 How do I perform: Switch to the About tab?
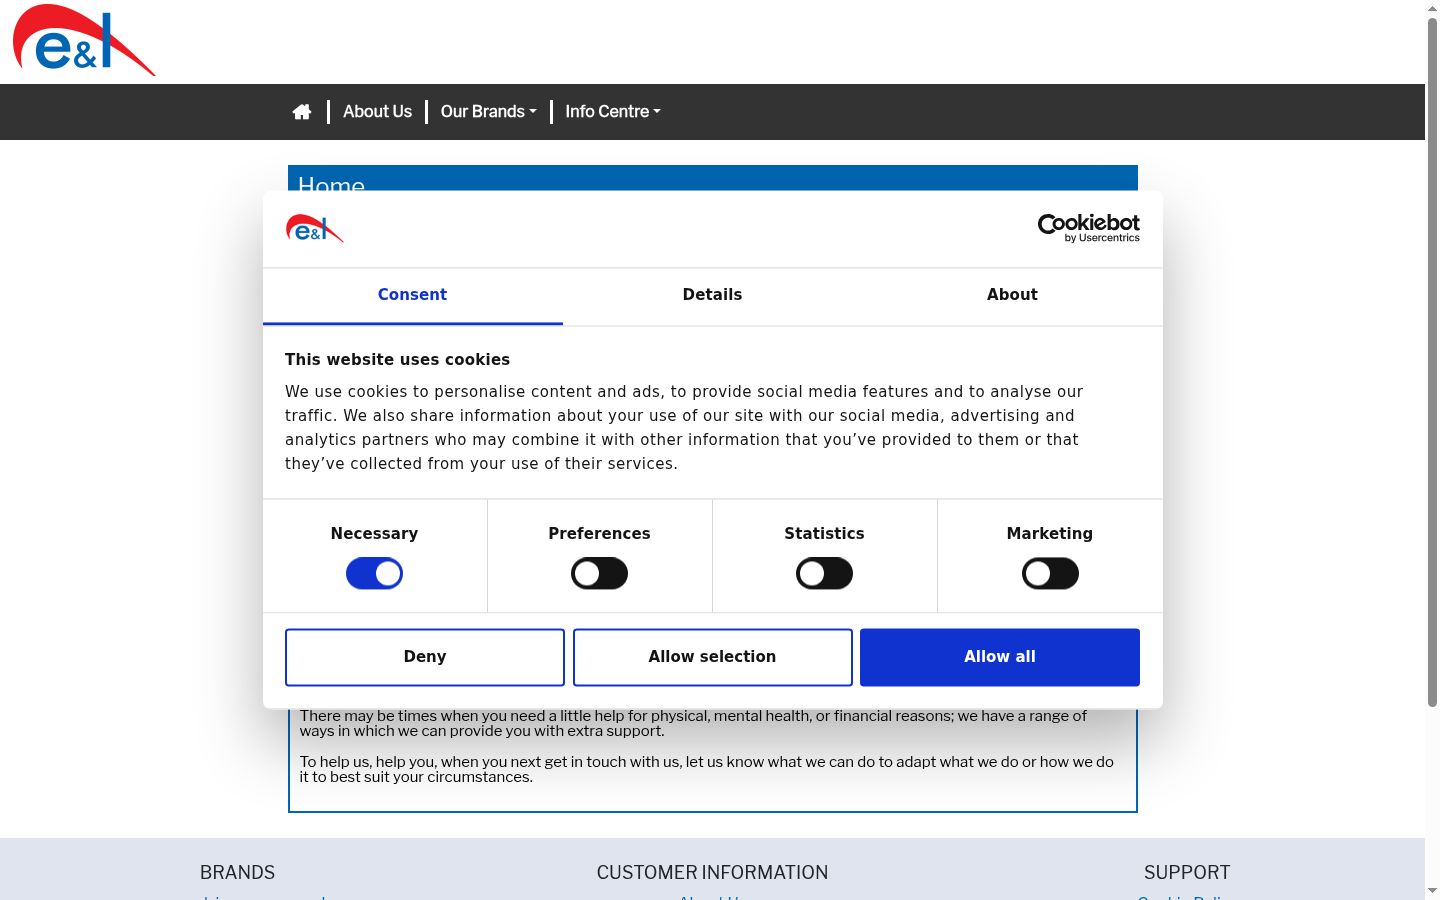point(1013,295)
